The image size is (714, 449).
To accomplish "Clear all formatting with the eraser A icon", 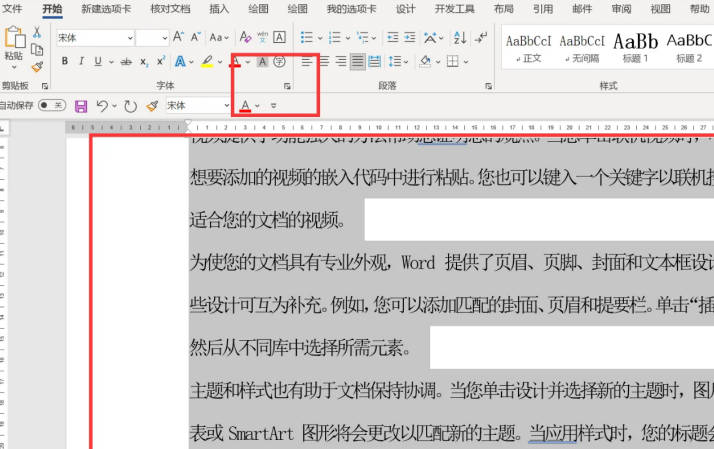I will click(245, 37).
